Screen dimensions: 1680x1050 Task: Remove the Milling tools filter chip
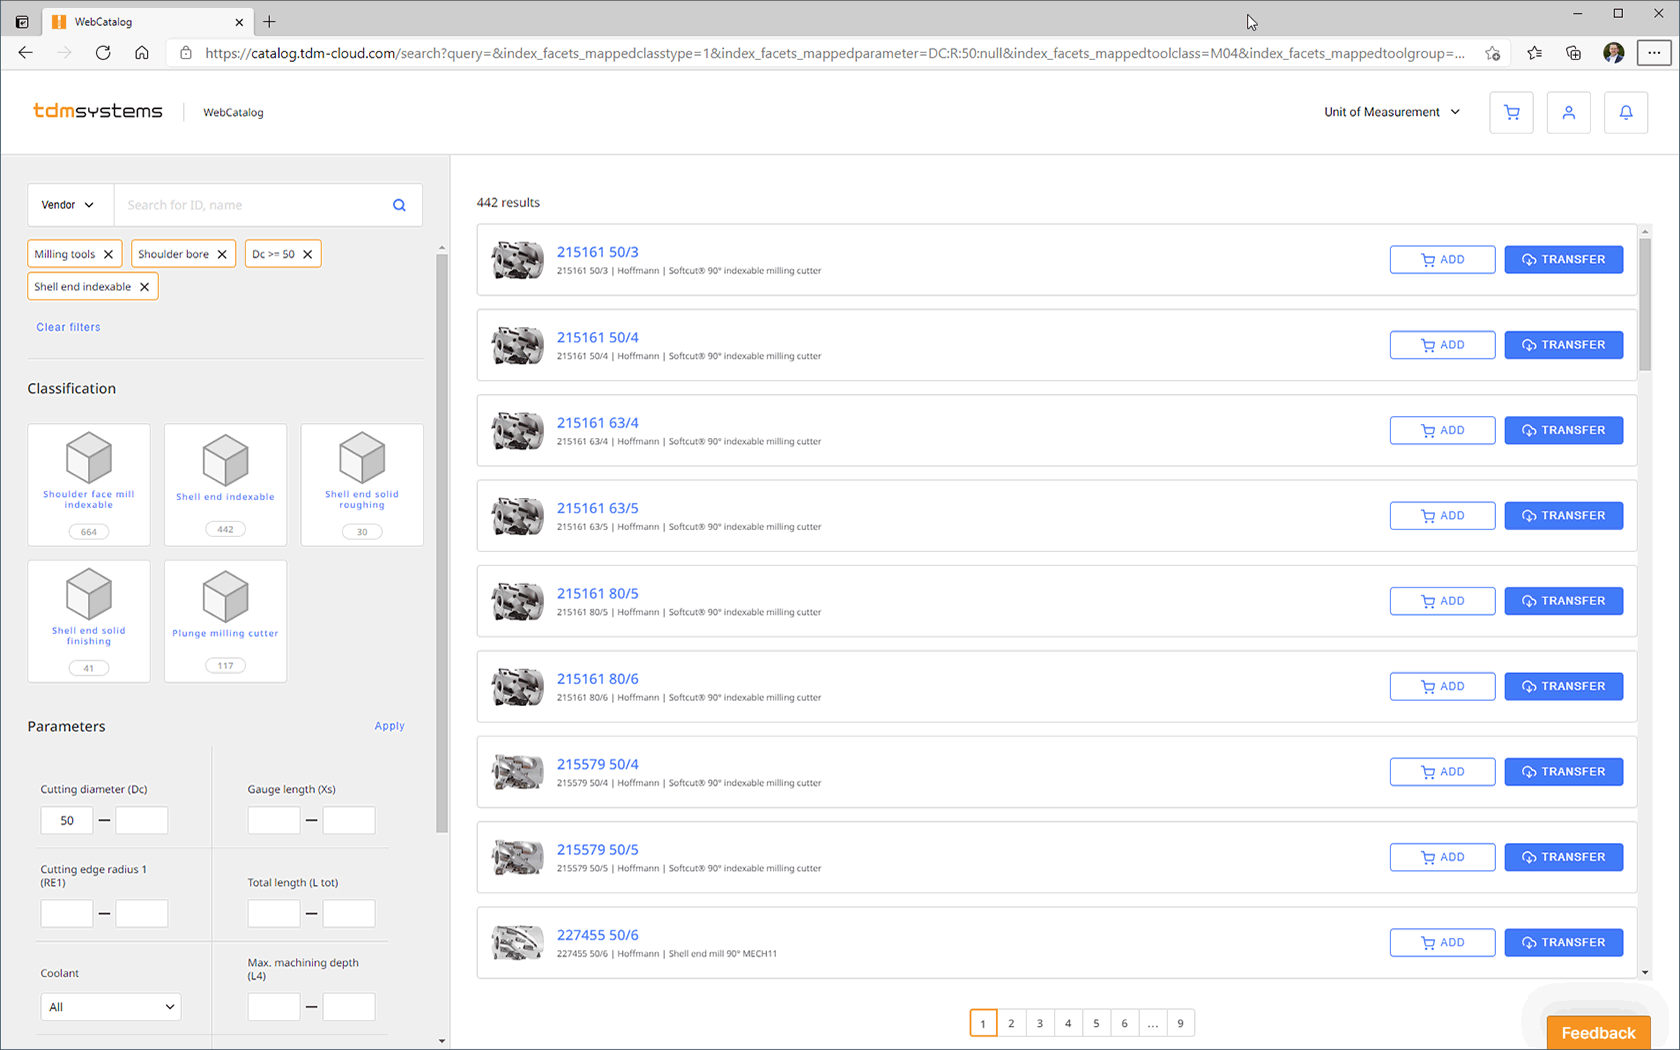click(109, 254)
